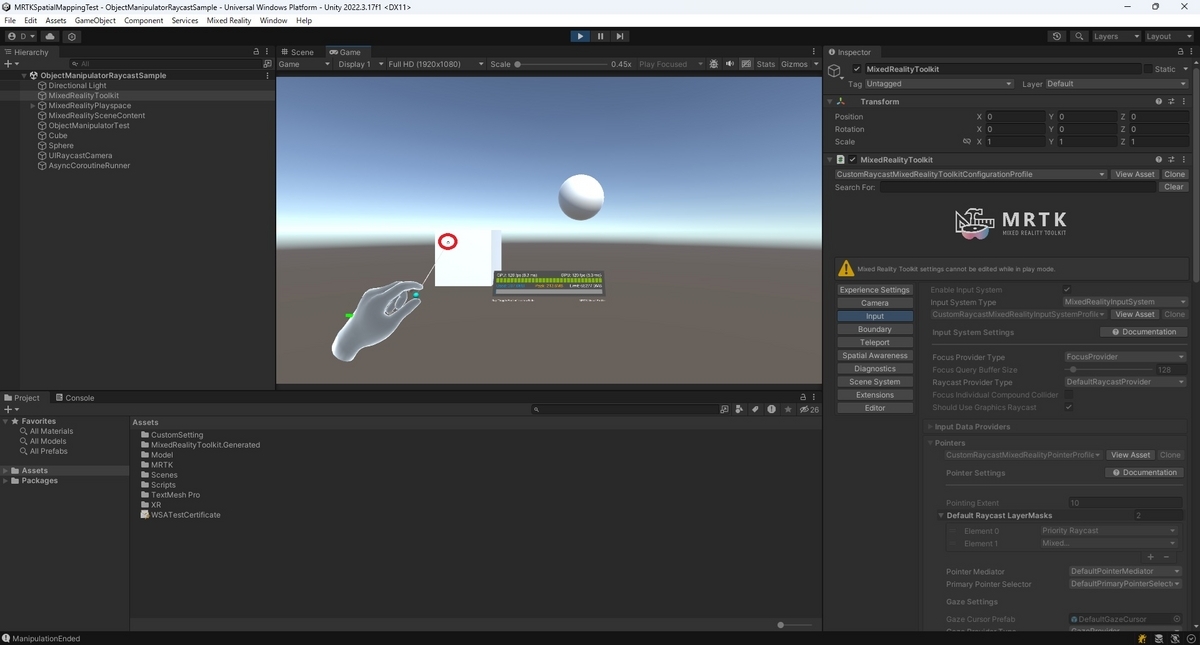This screenshot has width=1200, height=645.
Task: Click the Clear search button
Action: (1174, 187)
